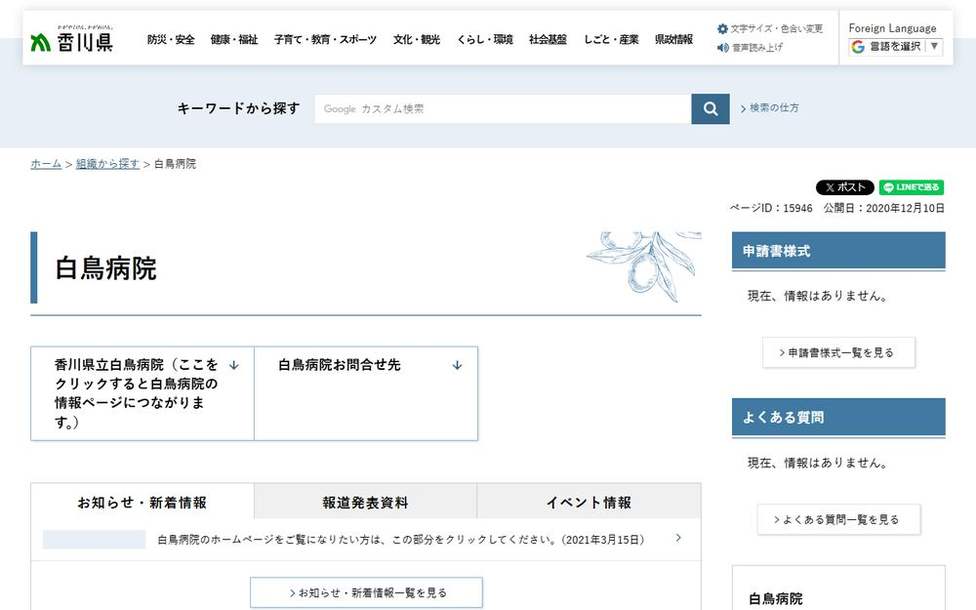Click the 申請書様式 section header
The image size is (976, 610).
click(x=838, y=251)
